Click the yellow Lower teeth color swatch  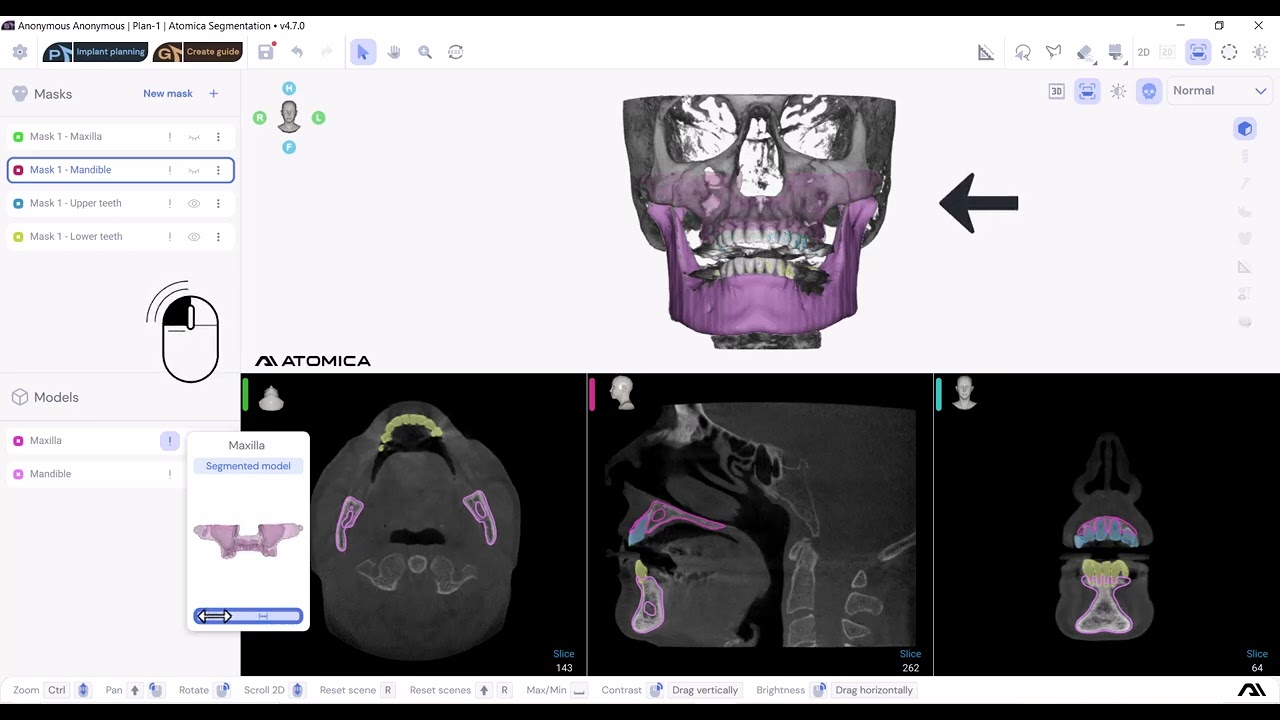[x=18, y=237]
